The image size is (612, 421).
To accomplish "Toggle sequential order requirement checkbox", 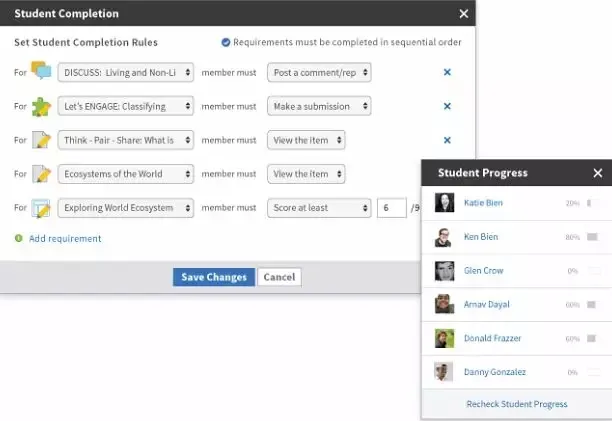I will 225,43.
